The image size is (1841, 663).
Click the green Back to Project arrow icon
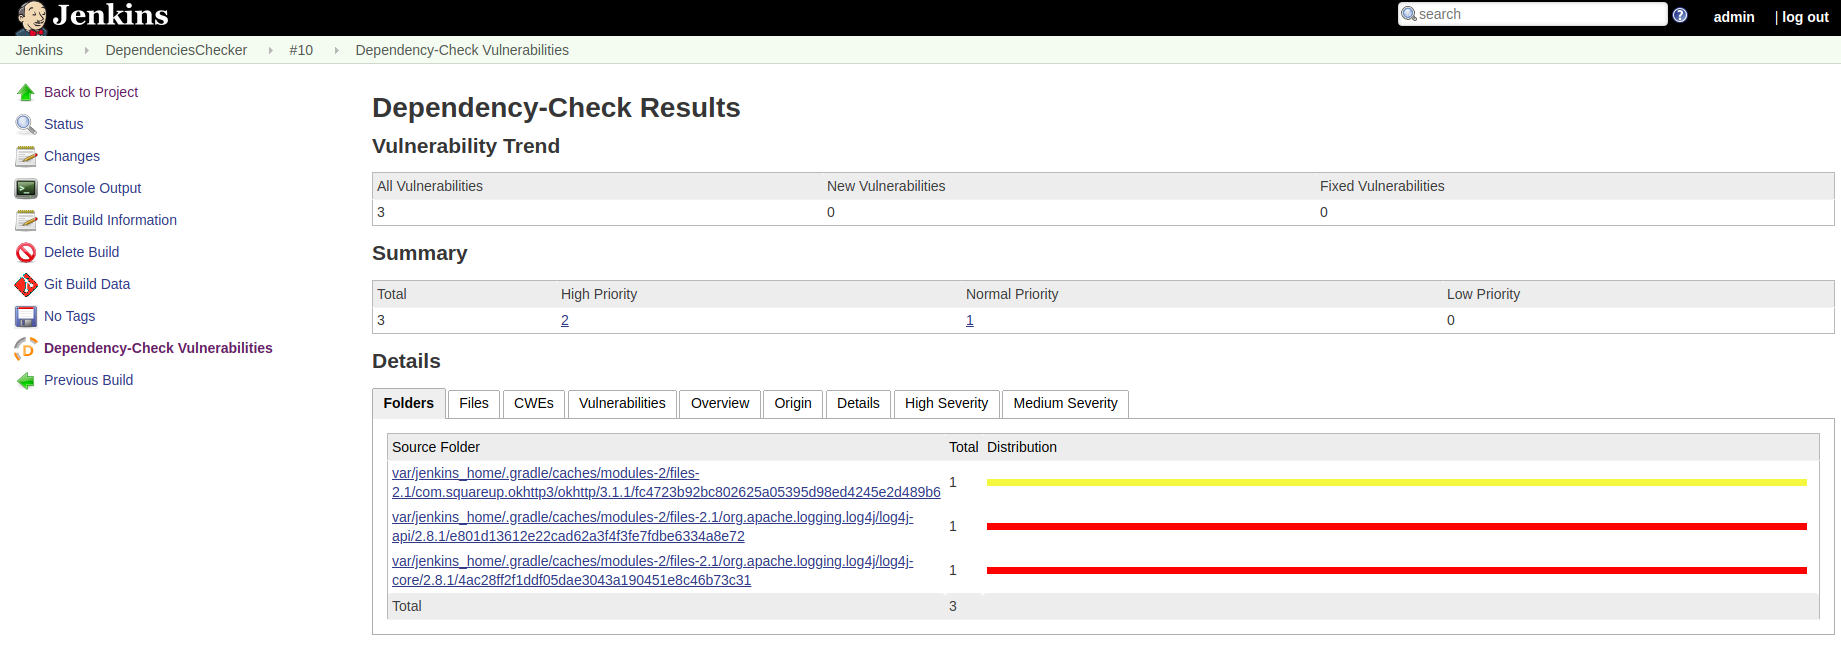26,92
